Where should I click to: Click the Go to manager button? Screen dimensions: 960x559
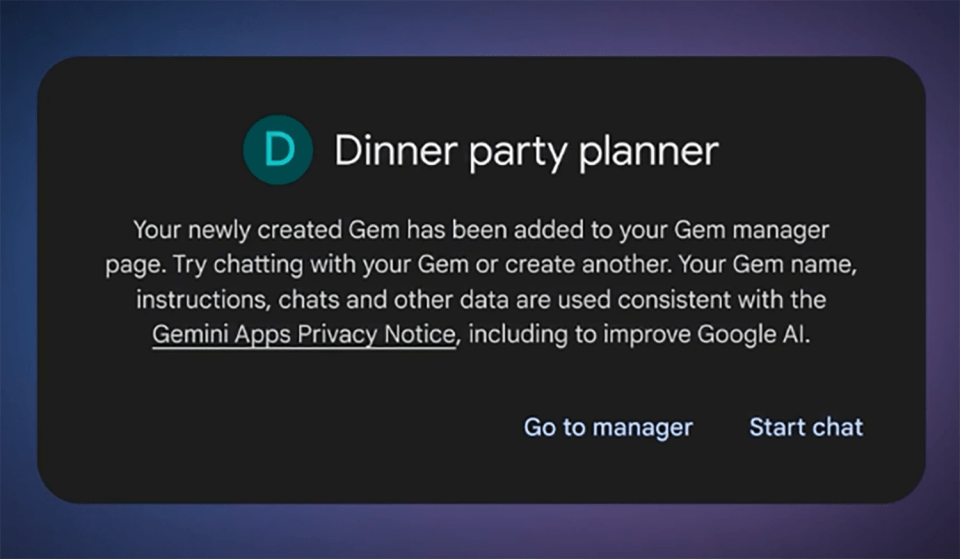608,427
